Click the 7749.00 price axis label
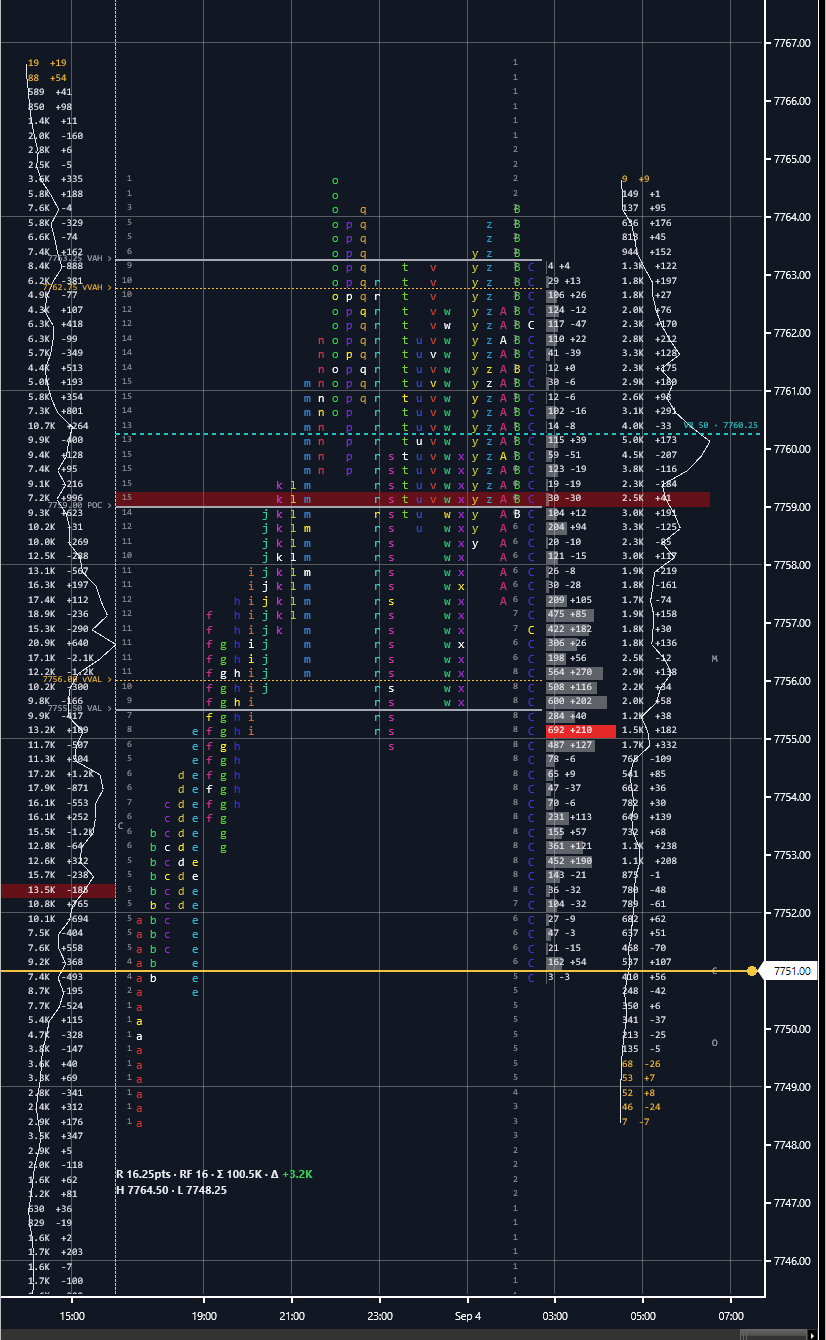Viewport: 826px width, 1340px height. coord(792,1087)
